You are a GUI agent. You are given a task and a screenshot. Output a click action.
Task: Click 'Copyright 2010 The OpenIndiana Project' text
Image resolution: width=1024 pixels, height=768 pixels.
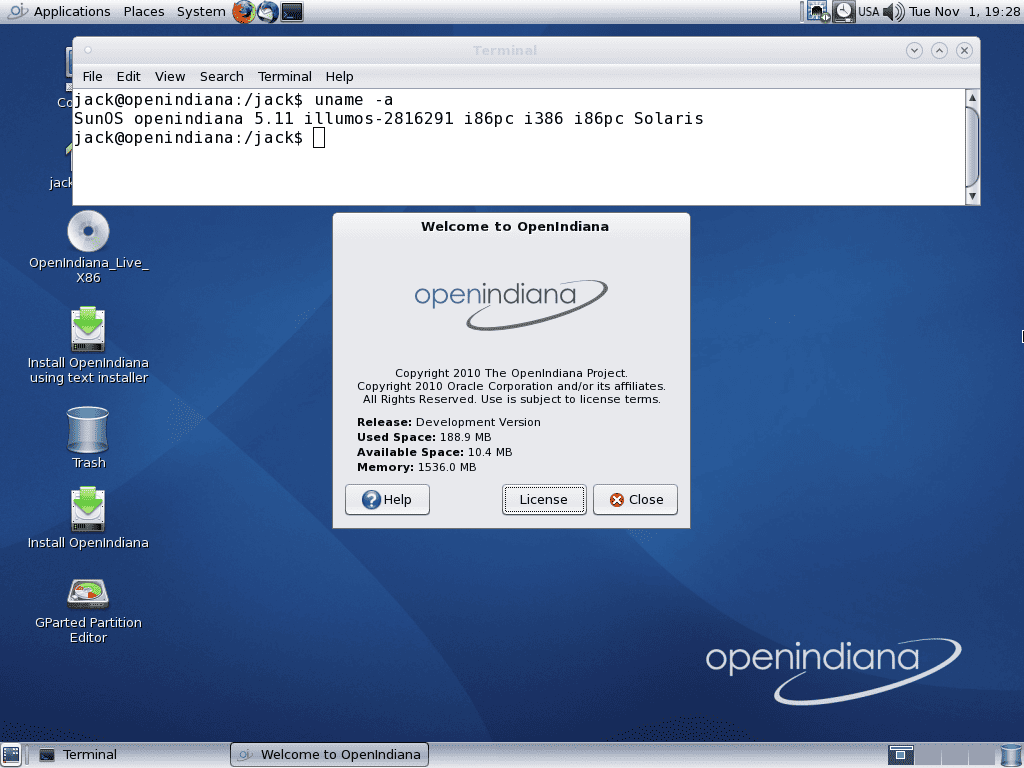[x=511, y=373]
